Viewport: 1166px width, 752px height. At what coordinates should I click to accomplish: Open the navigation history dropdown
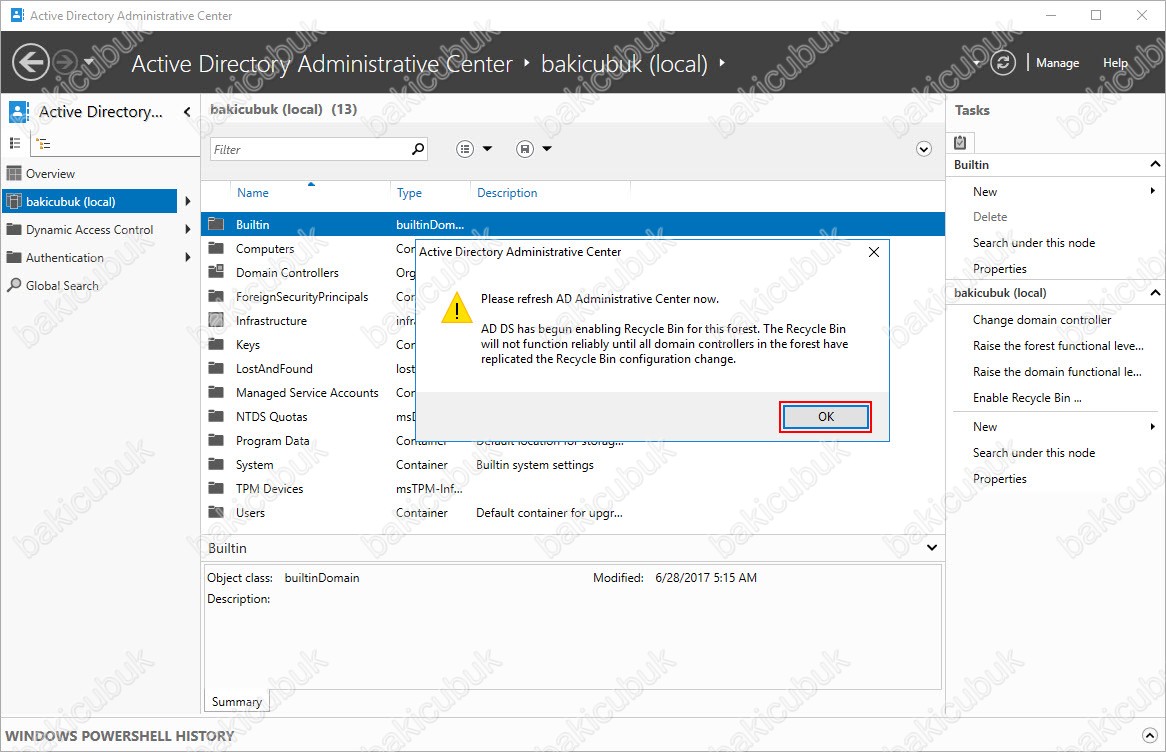click(89, 62)
